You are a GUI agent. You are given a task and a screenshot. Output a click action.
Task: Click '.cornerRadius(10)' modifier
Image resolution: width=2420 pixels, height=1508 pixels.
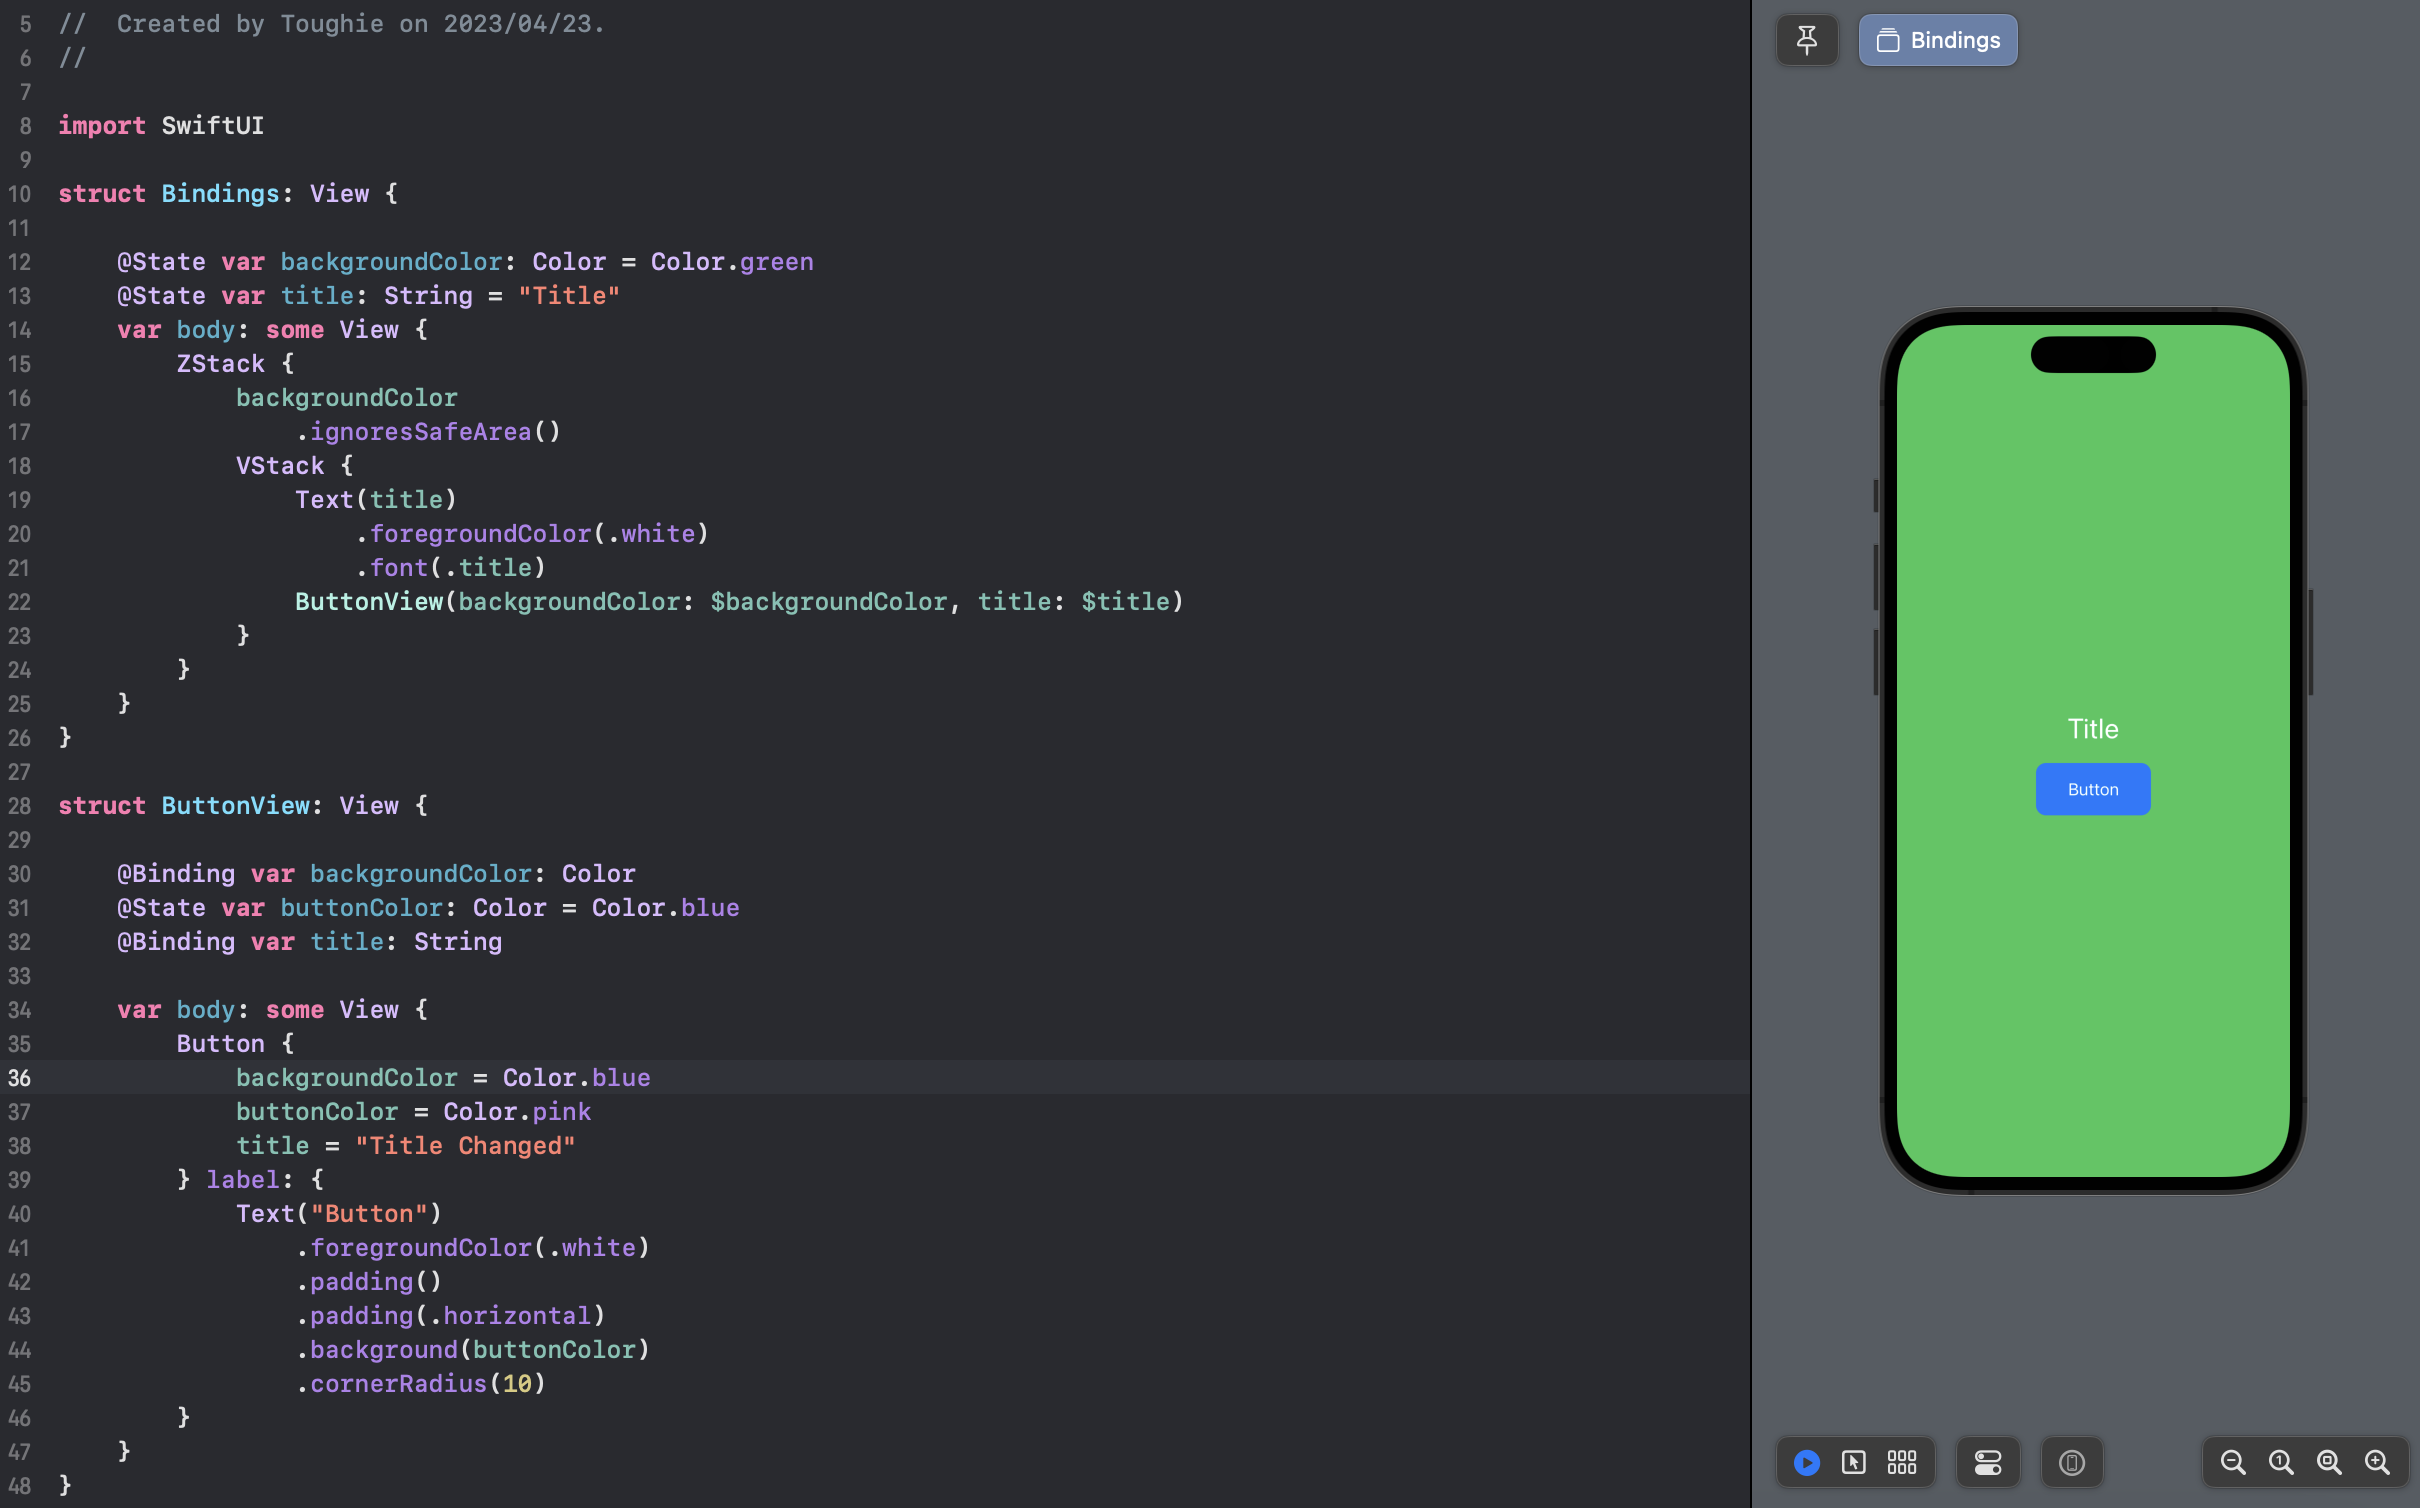click(420, 1384)
